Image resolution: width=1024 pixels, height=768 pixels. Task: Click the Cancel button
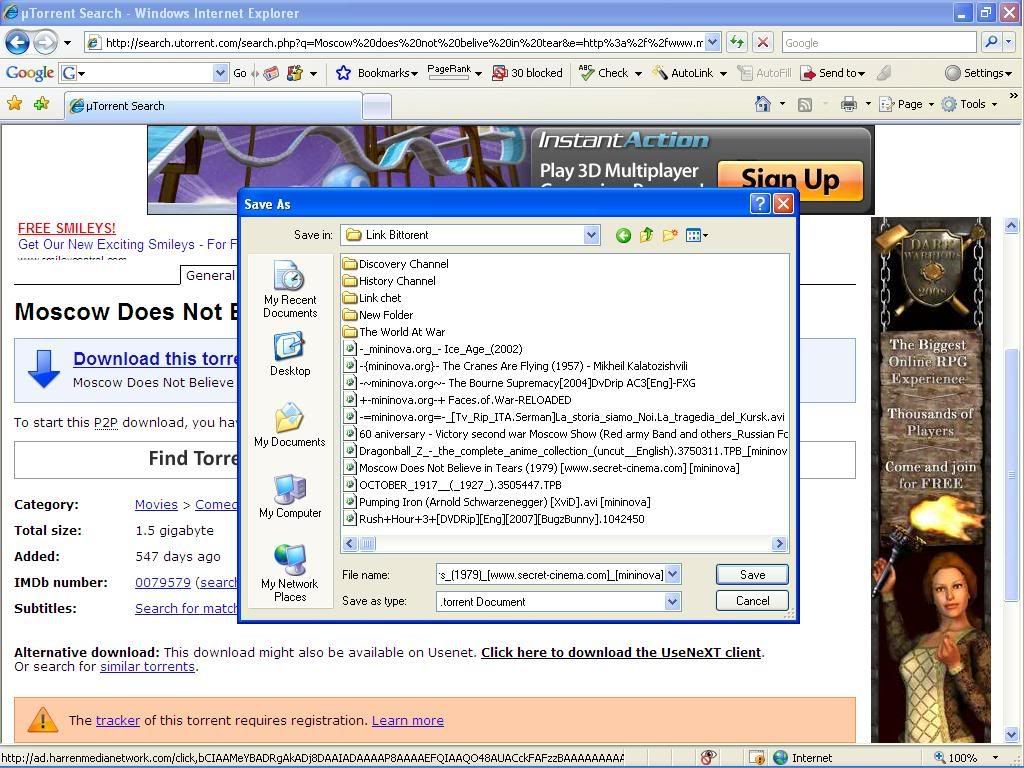(x=752, y=601)
